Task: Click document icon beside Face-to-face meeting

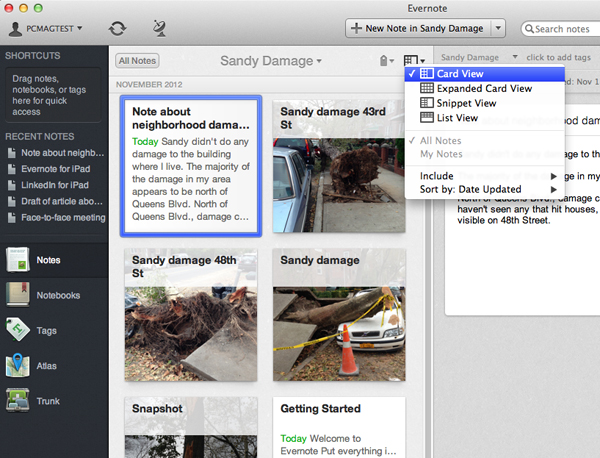Action: click(x=12, y=218)
